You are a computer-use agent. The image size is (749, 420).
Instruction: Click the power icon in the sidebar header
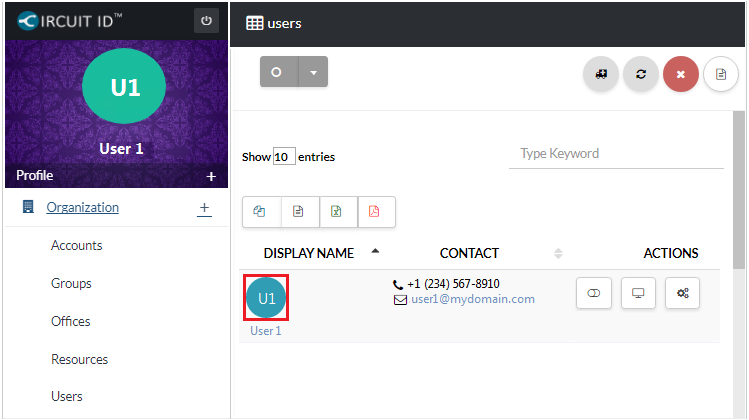tap(206, 21)
